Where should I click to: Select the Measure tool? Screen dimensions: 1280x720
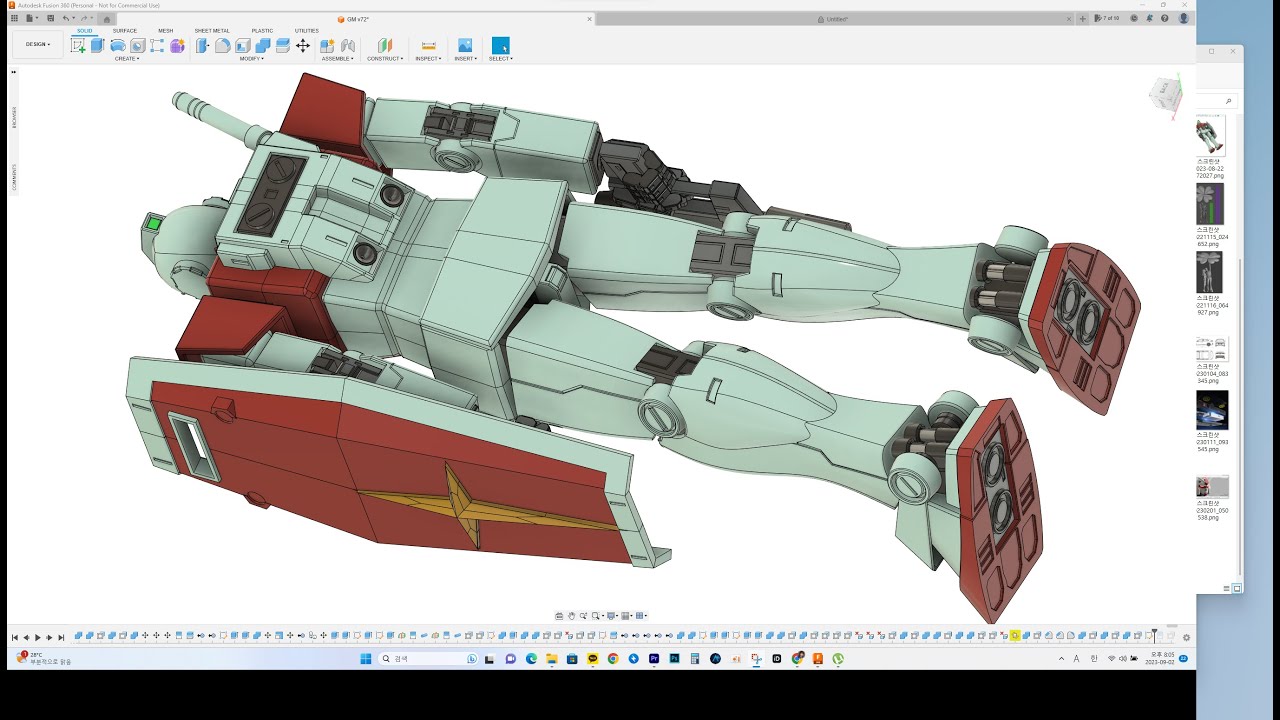(x=428, y=45)
